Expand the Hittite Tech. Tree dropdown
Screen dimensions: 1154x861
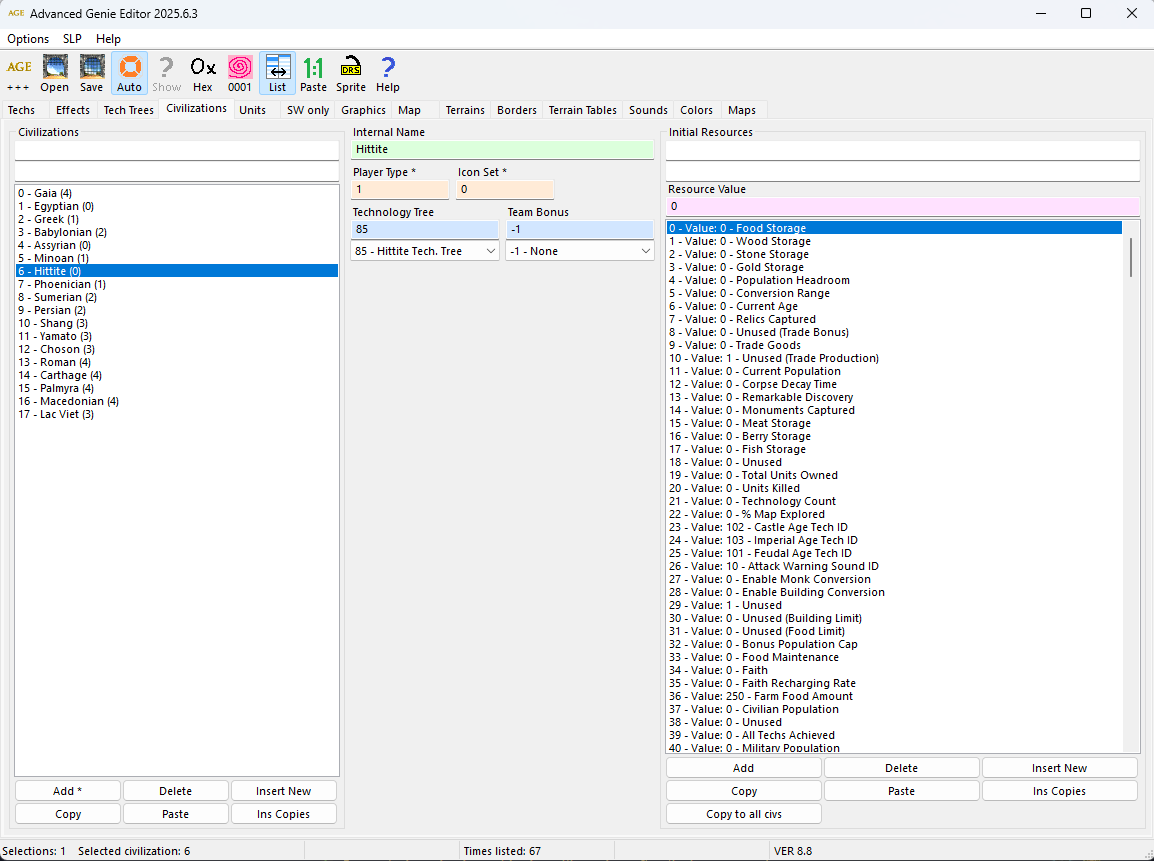pos(425,251)
